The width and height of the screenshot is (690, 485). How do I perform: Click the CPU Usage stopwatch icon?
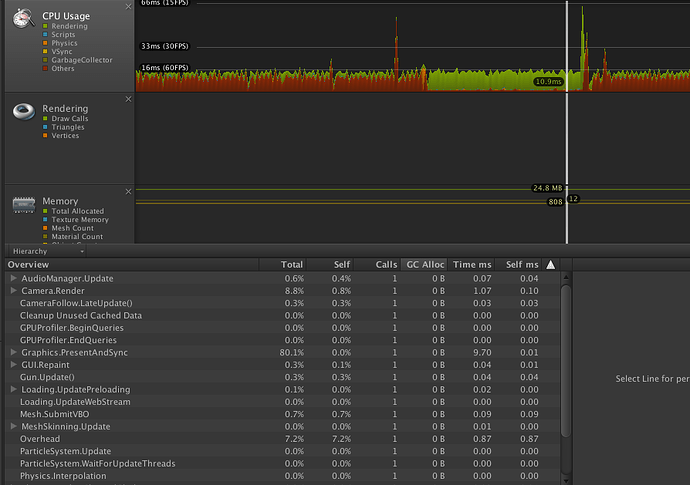(x=24, y=18)
